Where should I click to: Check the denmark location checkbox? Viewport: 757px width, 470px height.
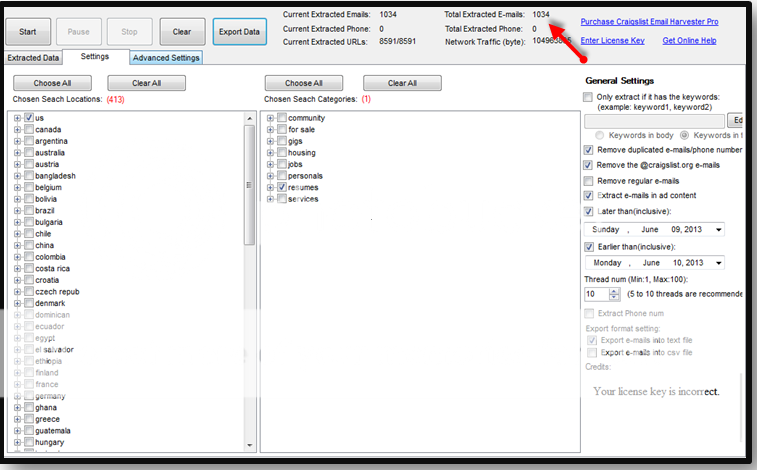coord(29,303)
